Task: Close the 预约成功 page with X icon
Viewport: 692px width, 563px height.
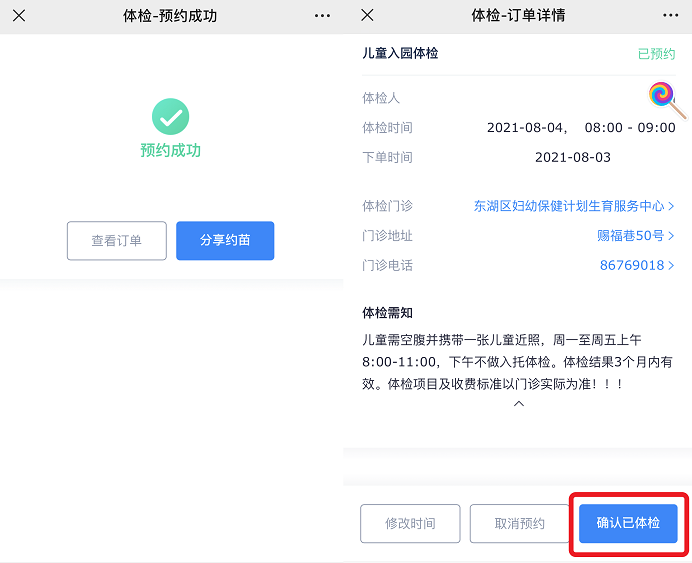Action: (x=19, y=16)
